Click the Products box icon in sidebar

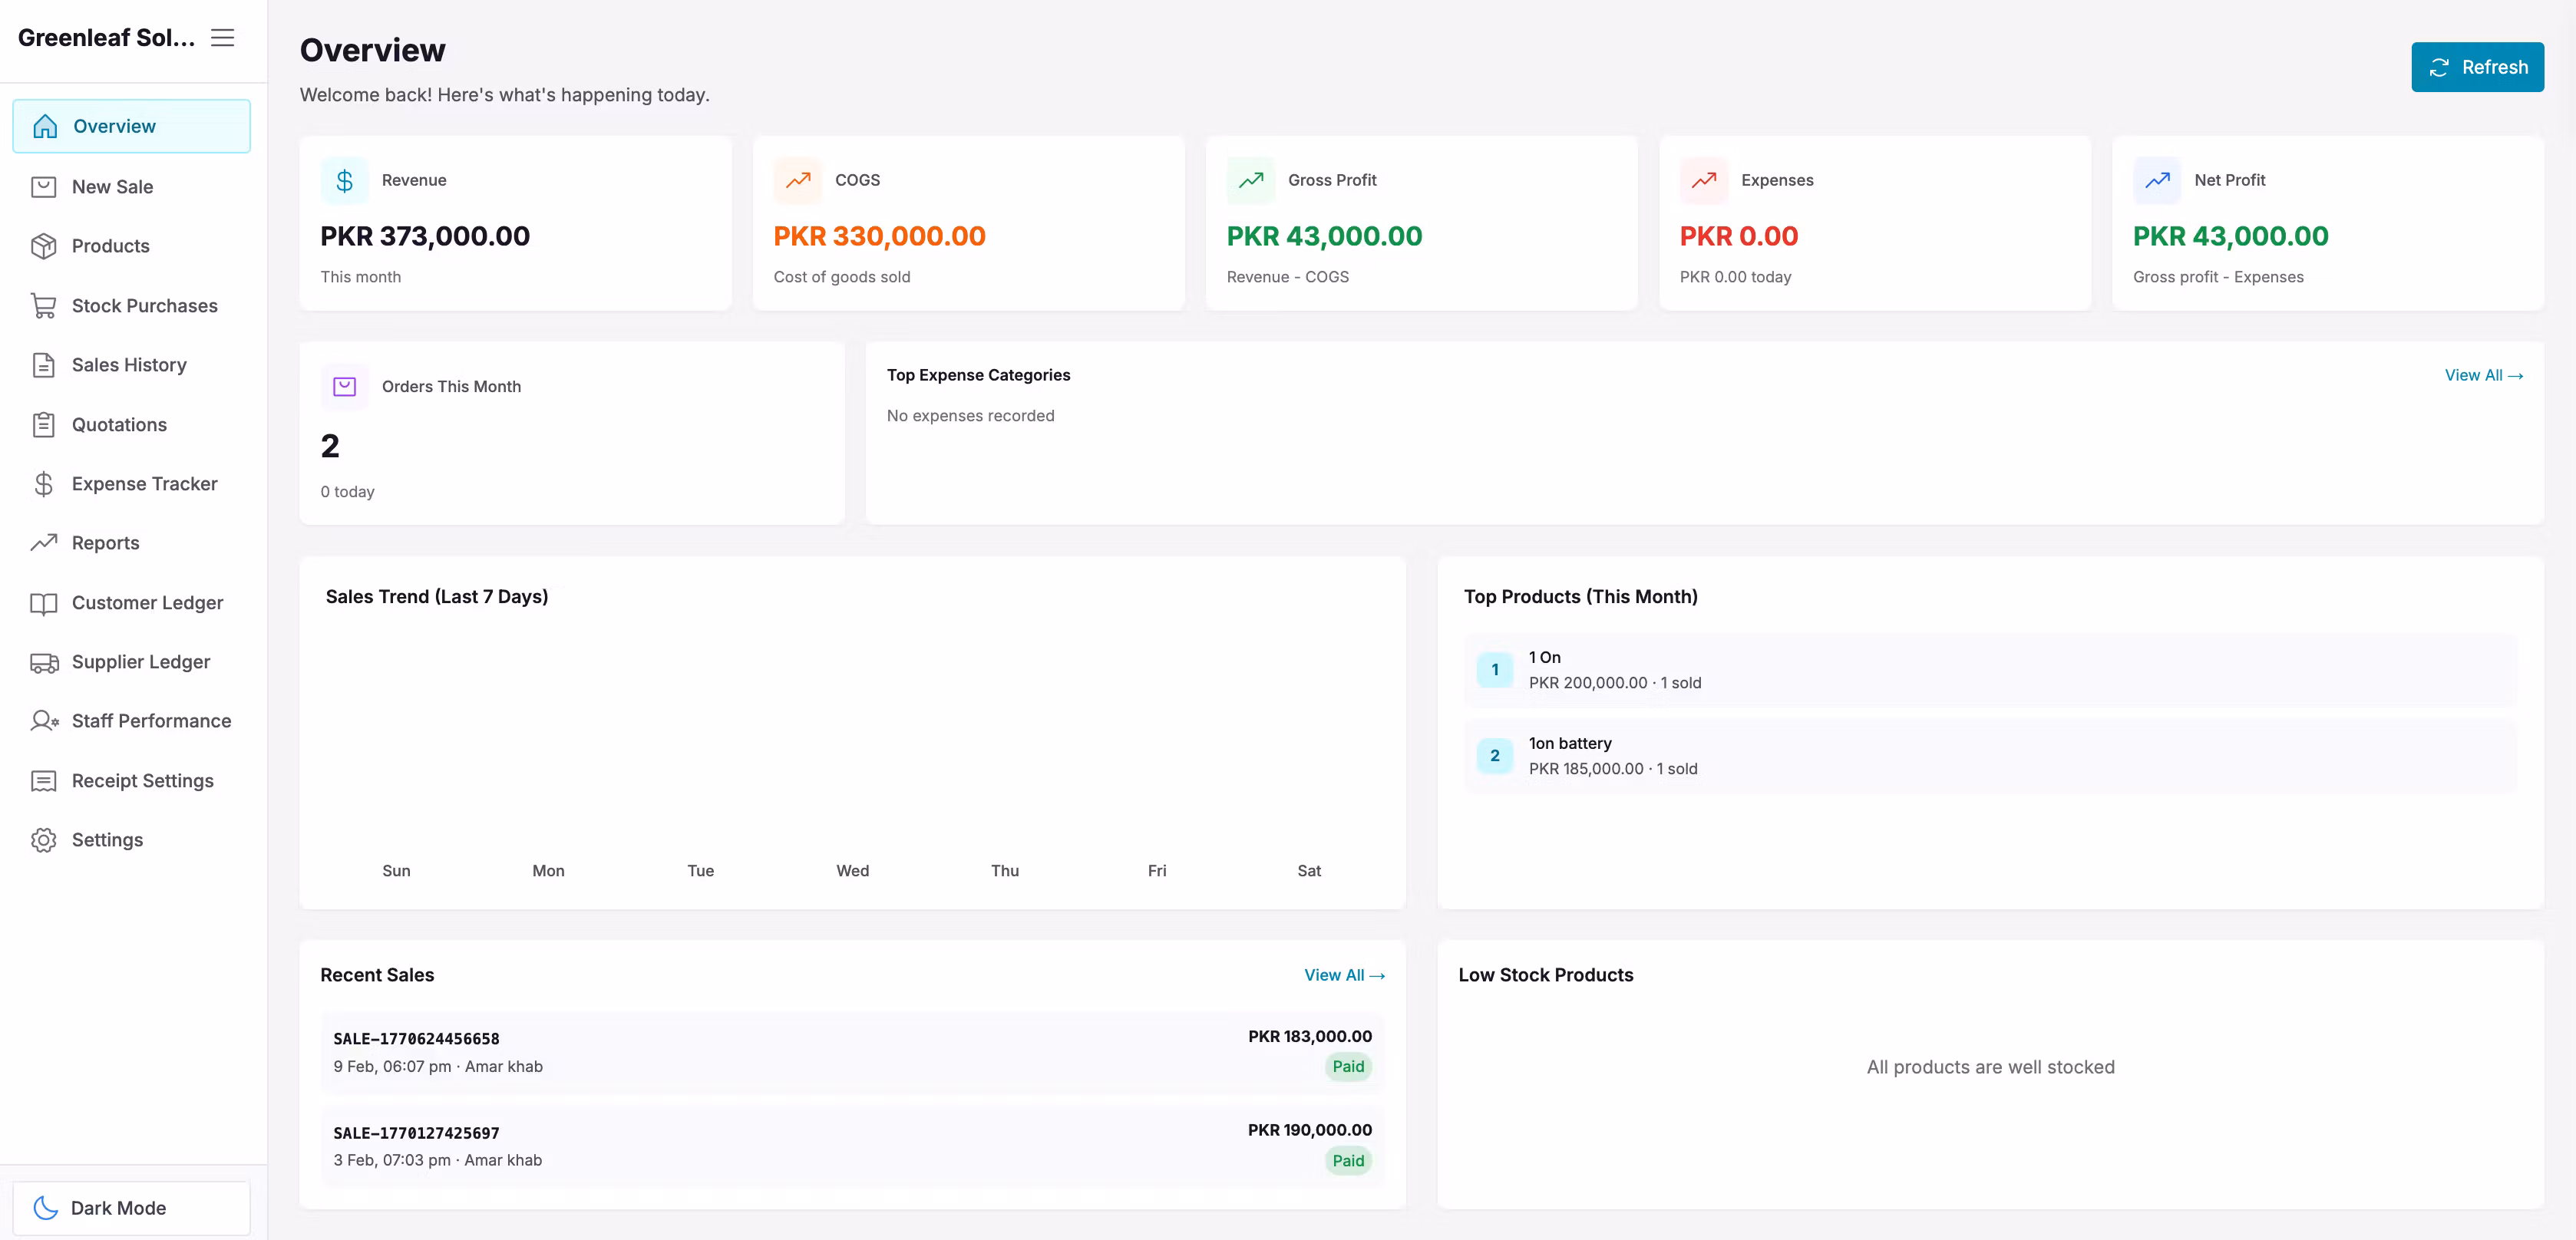click(43, 246)
